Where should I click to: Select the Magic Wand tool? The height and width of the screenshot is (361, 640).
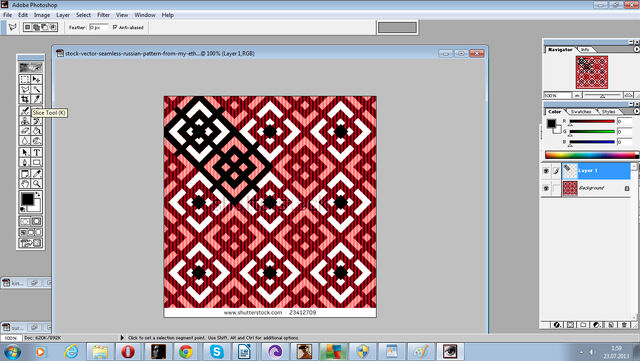coord(36,89)
